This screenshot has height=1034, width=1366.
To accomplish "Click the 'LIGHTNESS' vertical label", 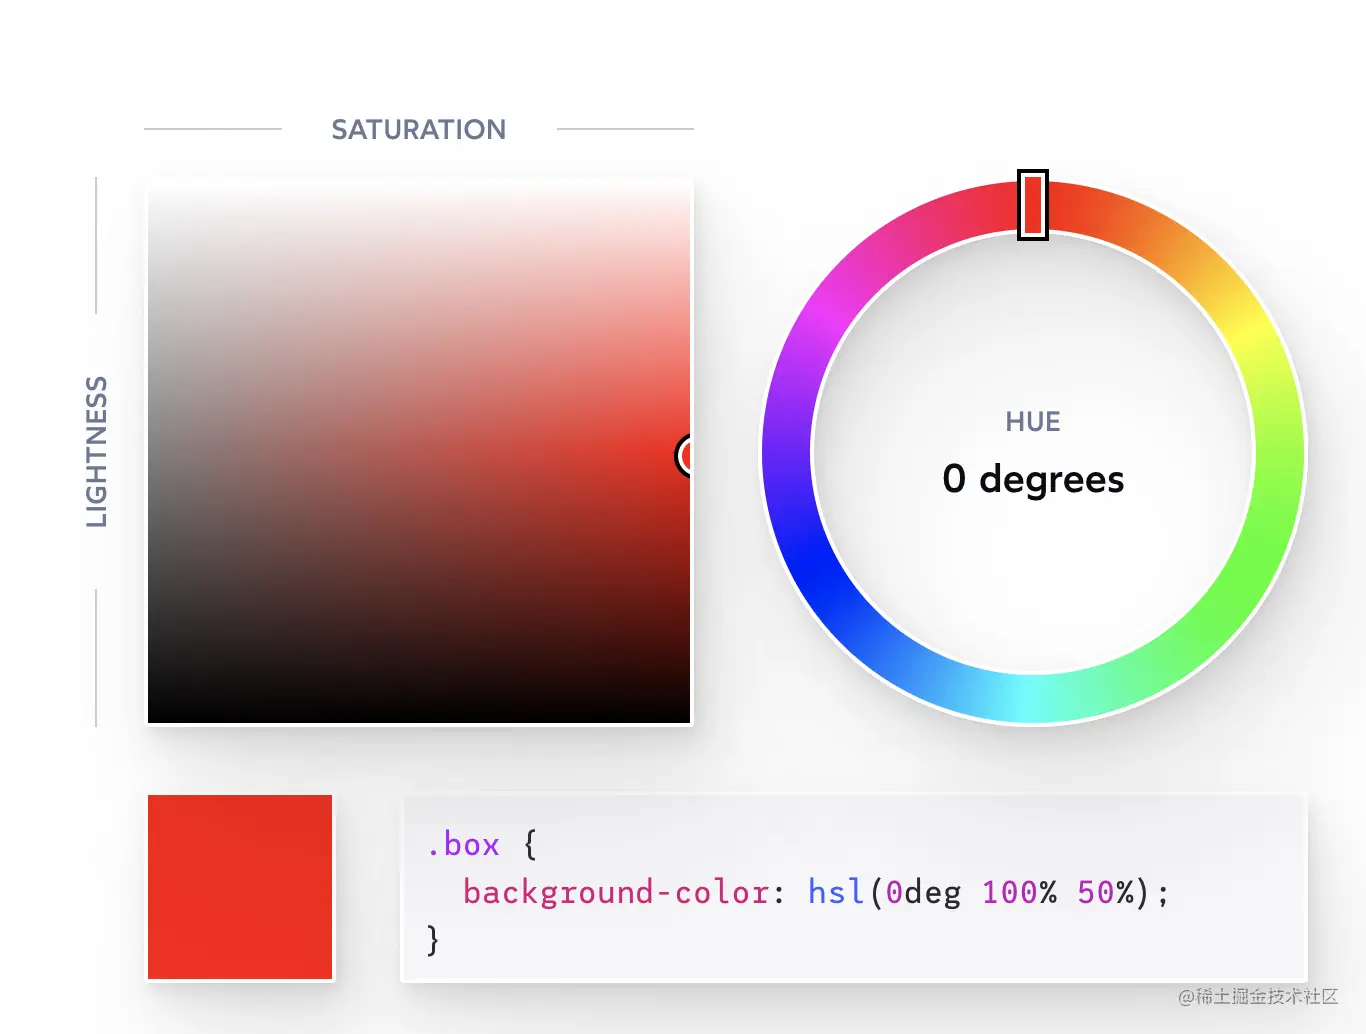I will (x=96, y=452).
